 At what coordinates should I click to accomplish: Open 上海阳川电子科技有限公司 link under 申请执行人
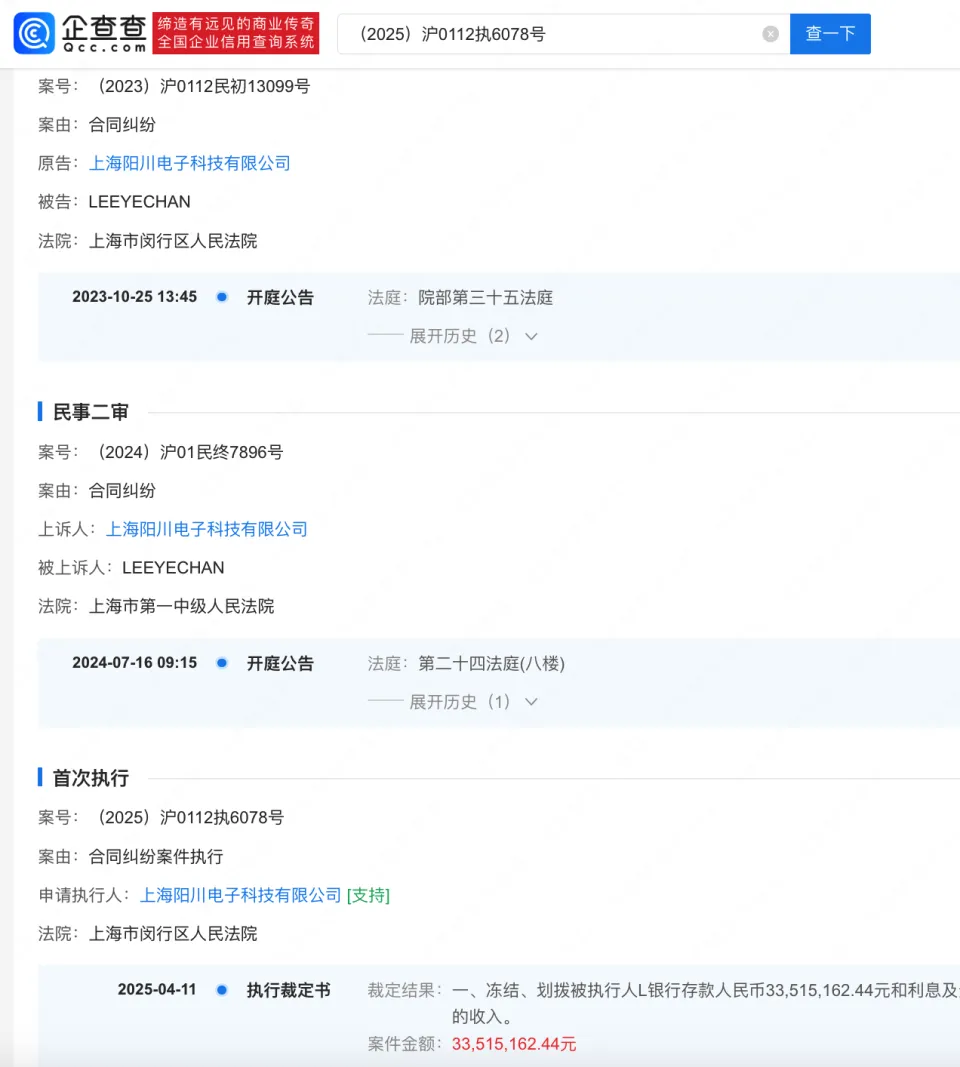pos(241,895)
